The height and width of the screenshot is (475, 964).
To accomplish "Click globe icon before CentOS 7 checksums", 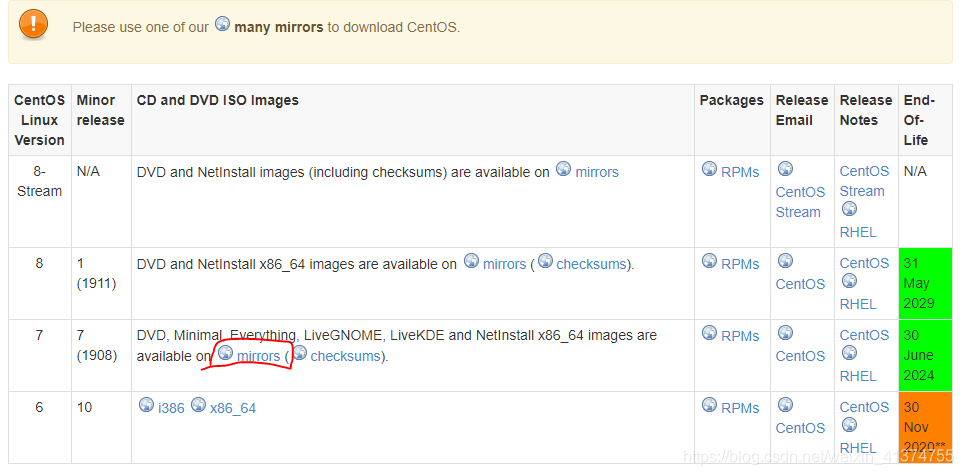I will coord(299,353).
